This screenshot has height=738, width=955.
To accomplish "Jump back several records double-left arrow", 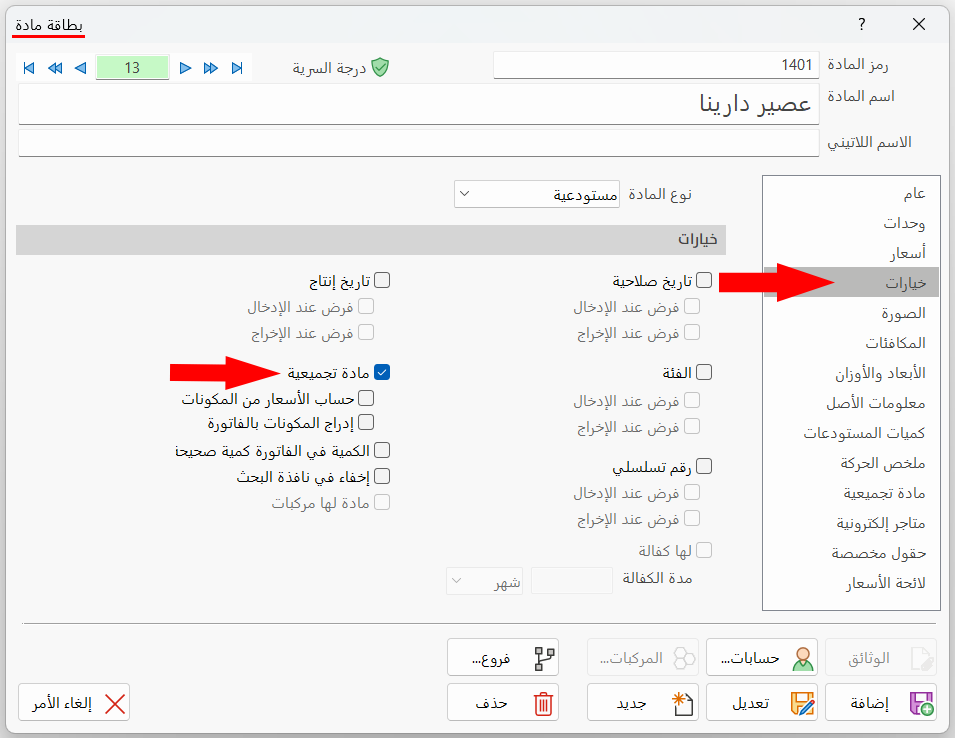I will pyautogui.click(x=55, y=68).
